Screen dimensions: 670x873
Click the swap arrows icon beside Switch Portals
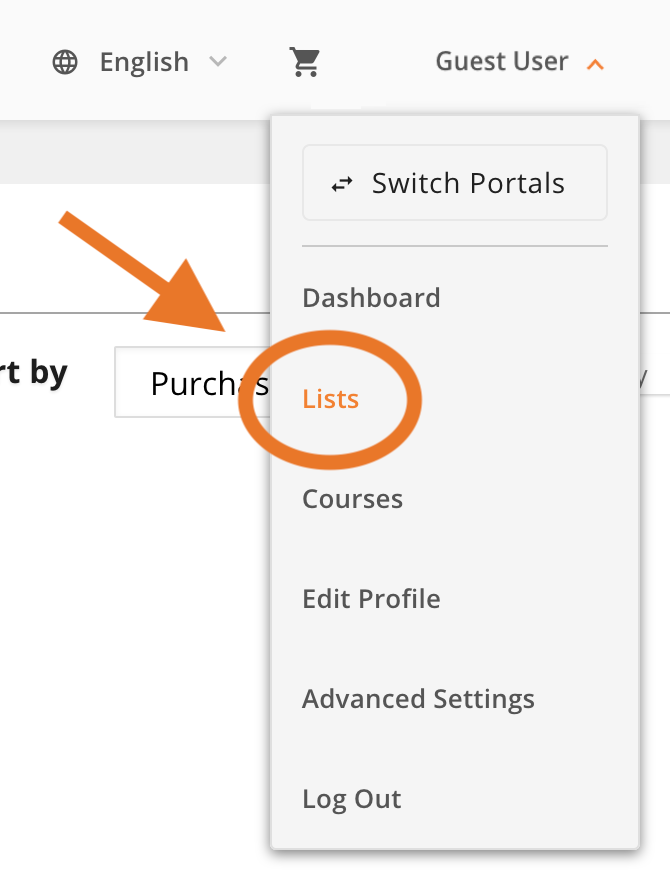[342, 184]
